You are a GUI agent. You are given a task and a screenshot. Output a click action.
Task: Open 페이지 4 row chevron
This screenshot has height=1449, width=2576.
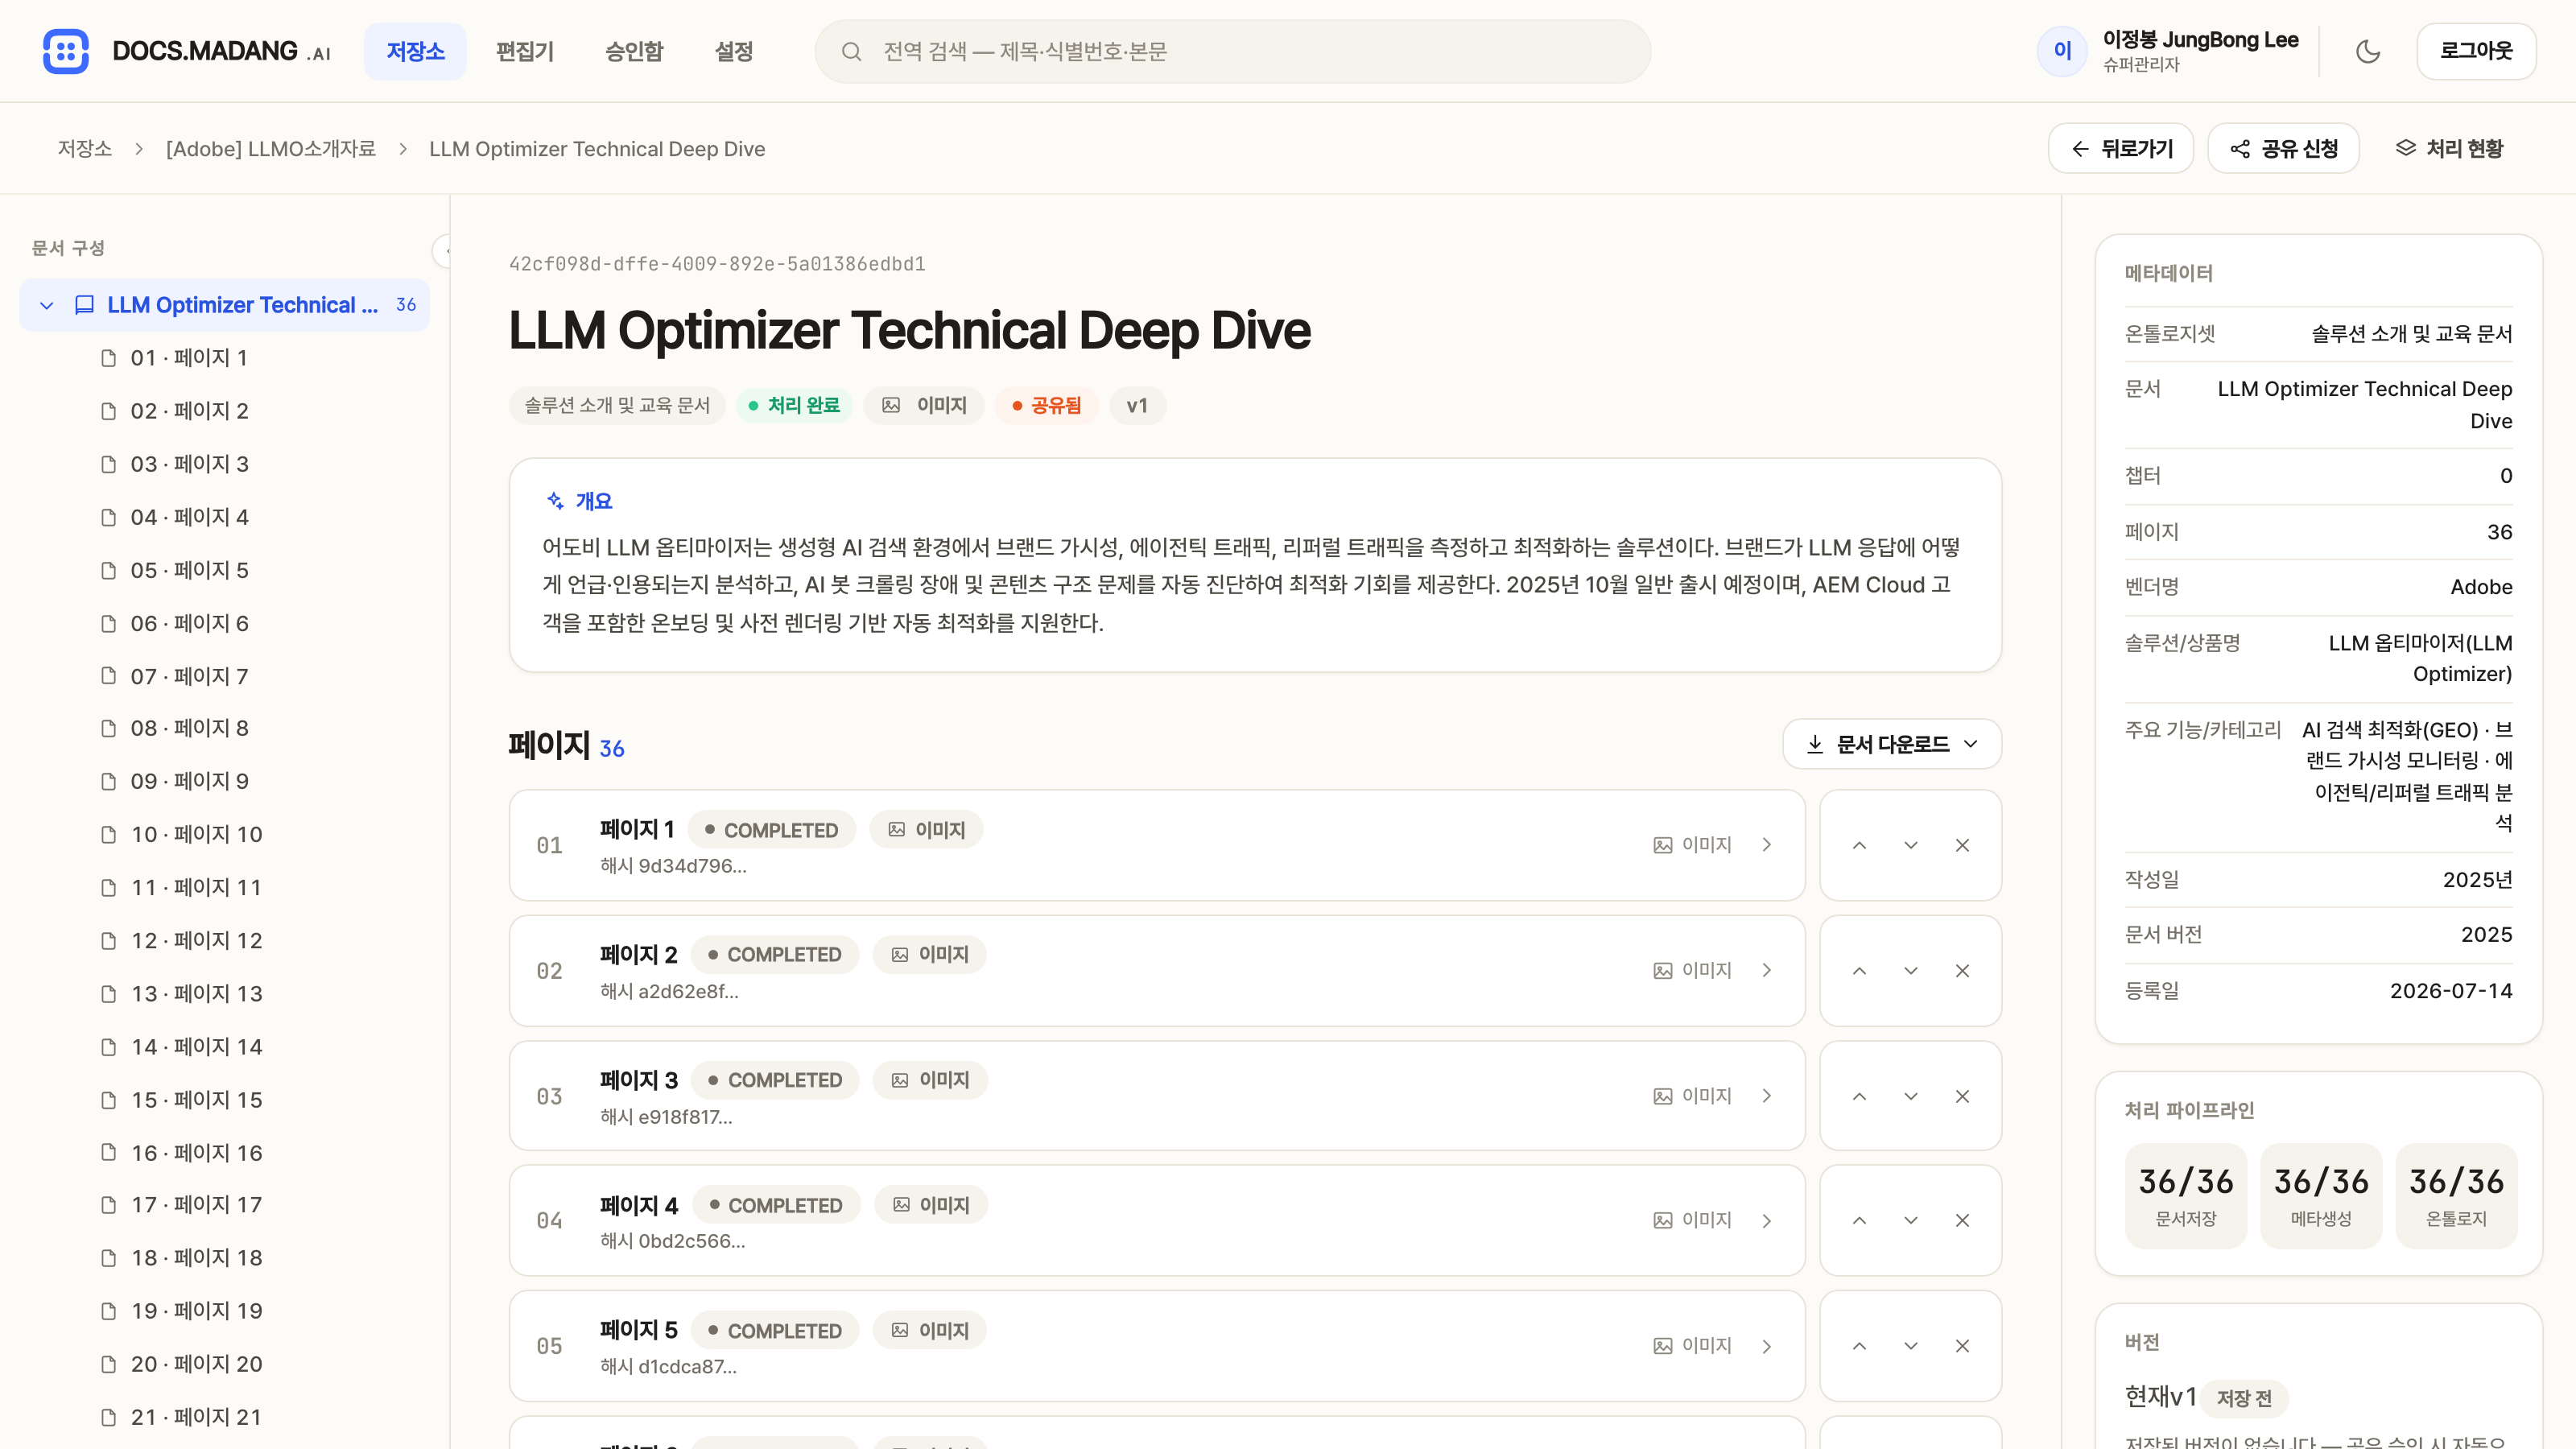pyautogui.click(x=1767, y=1221)
